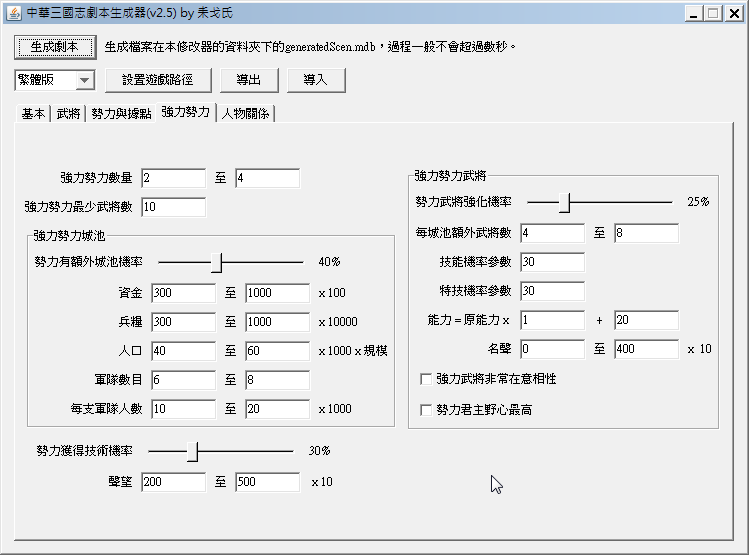
Task: Click the Java icon in title bar
Action: pyautogui.click(x=12, y=13)
